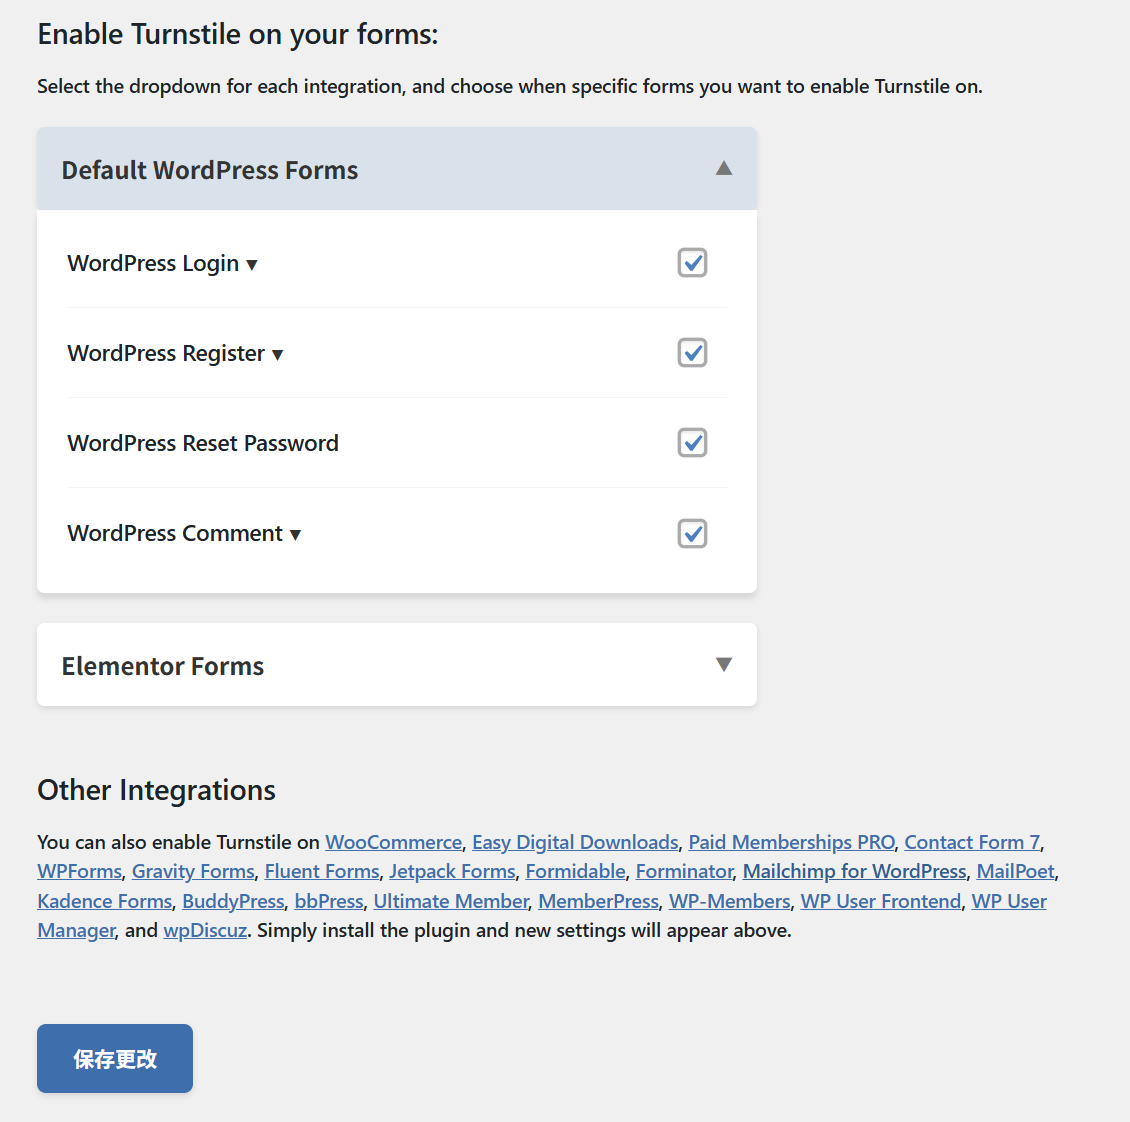The width and height of the screenshot is (1130, 1122).
Task: Open the Ultimate Member link
Action: (x=451, y=901)
